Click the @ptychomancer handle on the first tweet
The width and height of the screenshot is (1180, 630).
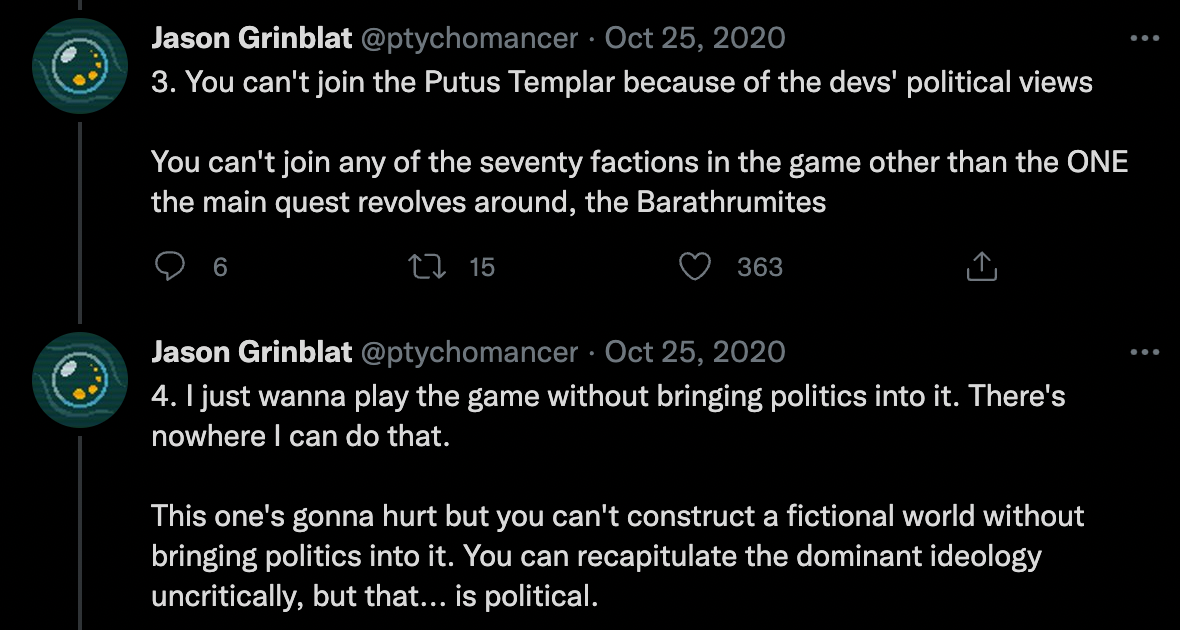468,39
